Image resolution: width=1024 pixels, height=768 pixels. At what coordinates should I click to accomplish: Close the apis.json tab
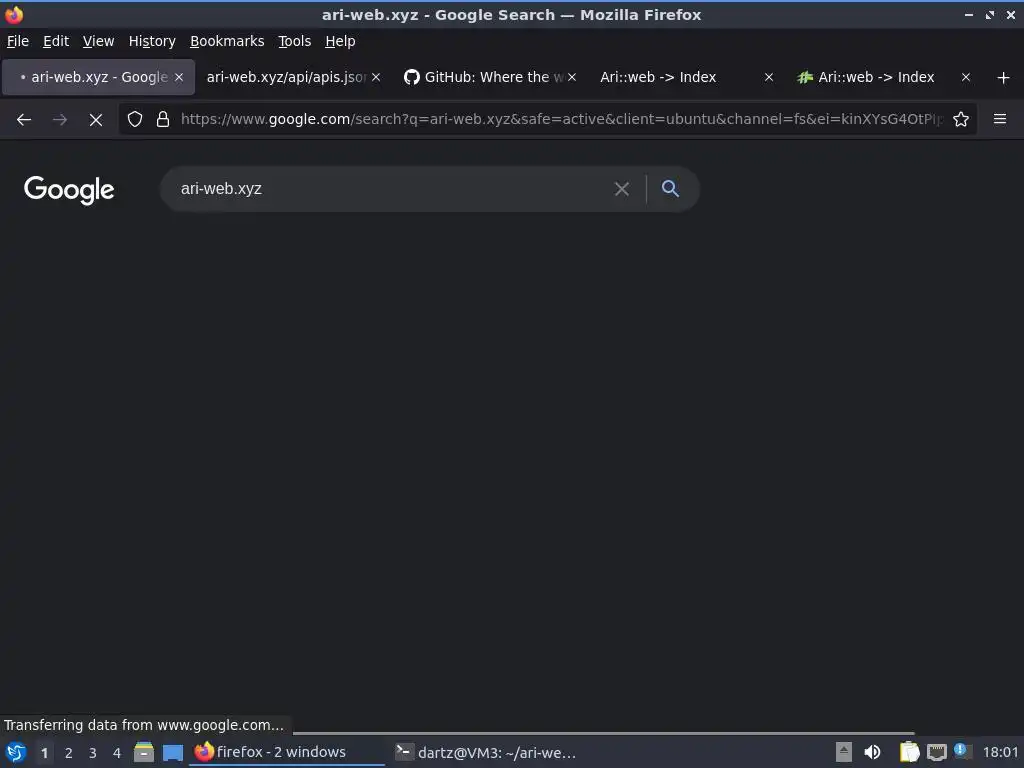(x=376, y=78)
